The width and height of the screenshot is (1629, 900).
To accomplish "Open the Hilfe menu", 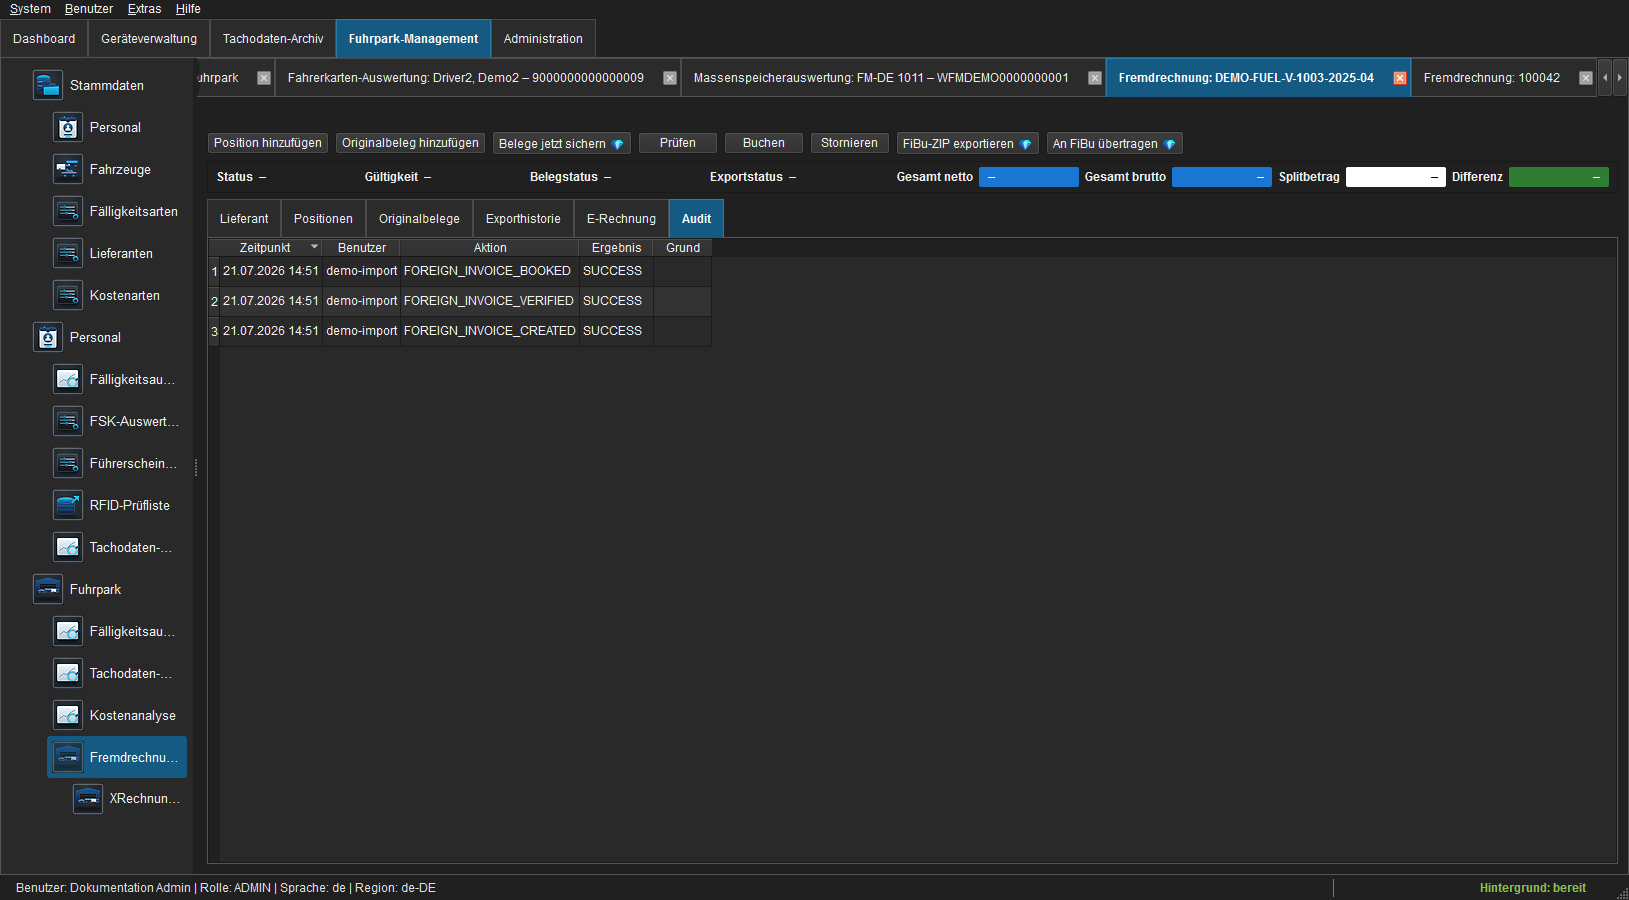I will coord(188,9).
